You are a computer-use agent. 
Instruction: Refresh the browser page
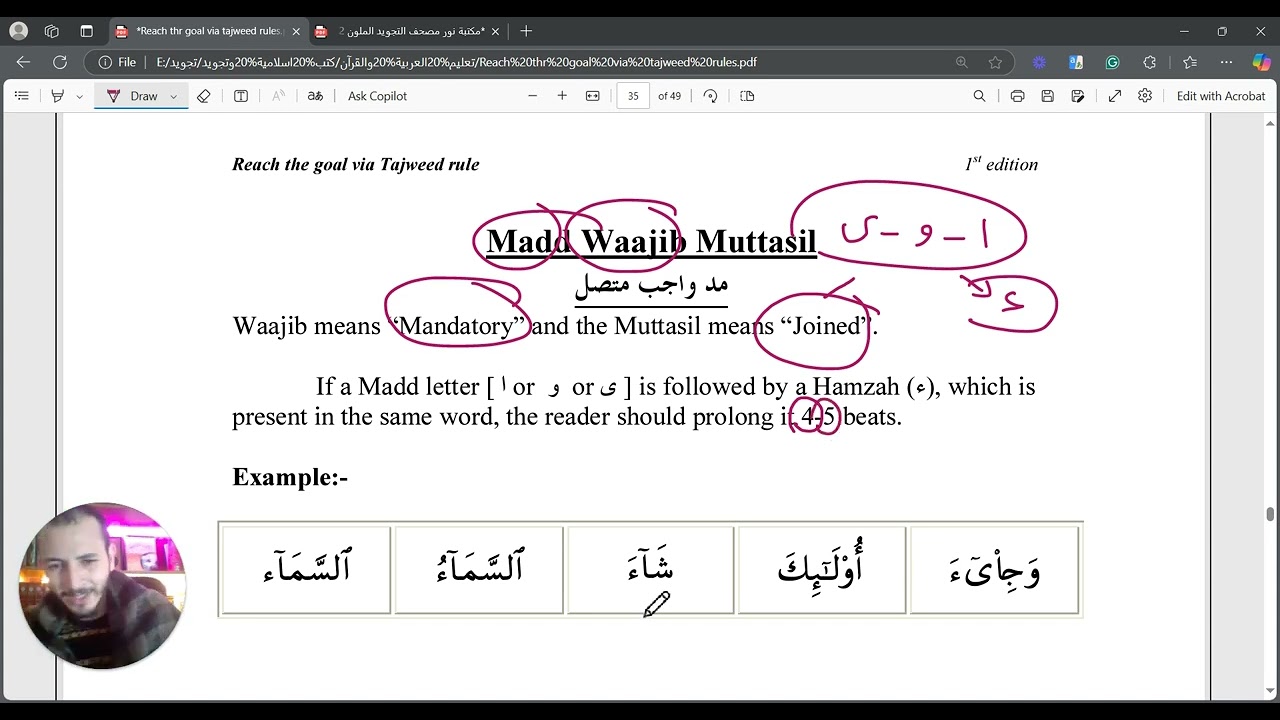point(60,62)
